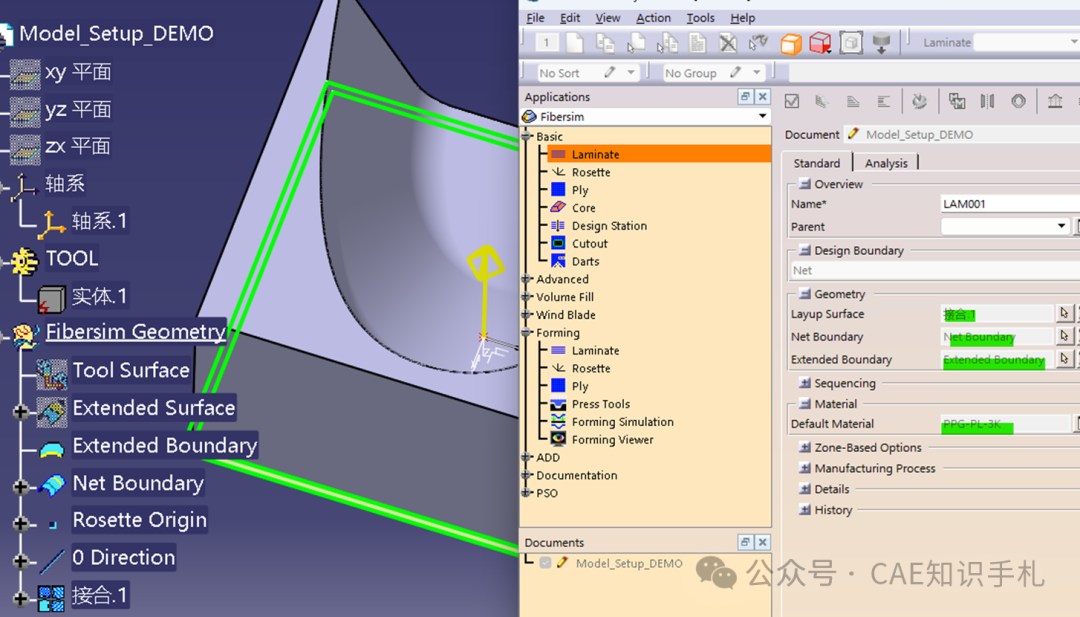Open the No Group dropdown
Screen dimensions: 1080x617
click(757, 72)
